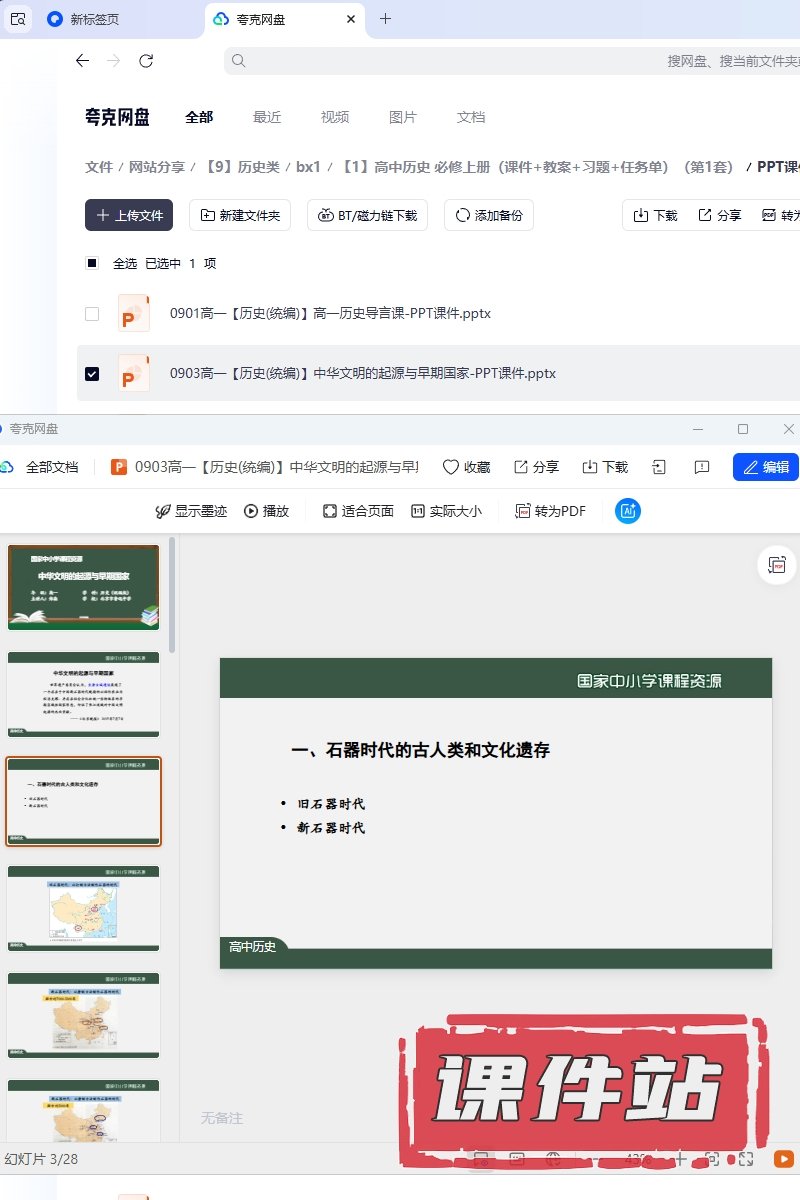The image size is (800, 1200).
Task: Click the feedback icon beside the edit button
Action: [x=702, y=467]
